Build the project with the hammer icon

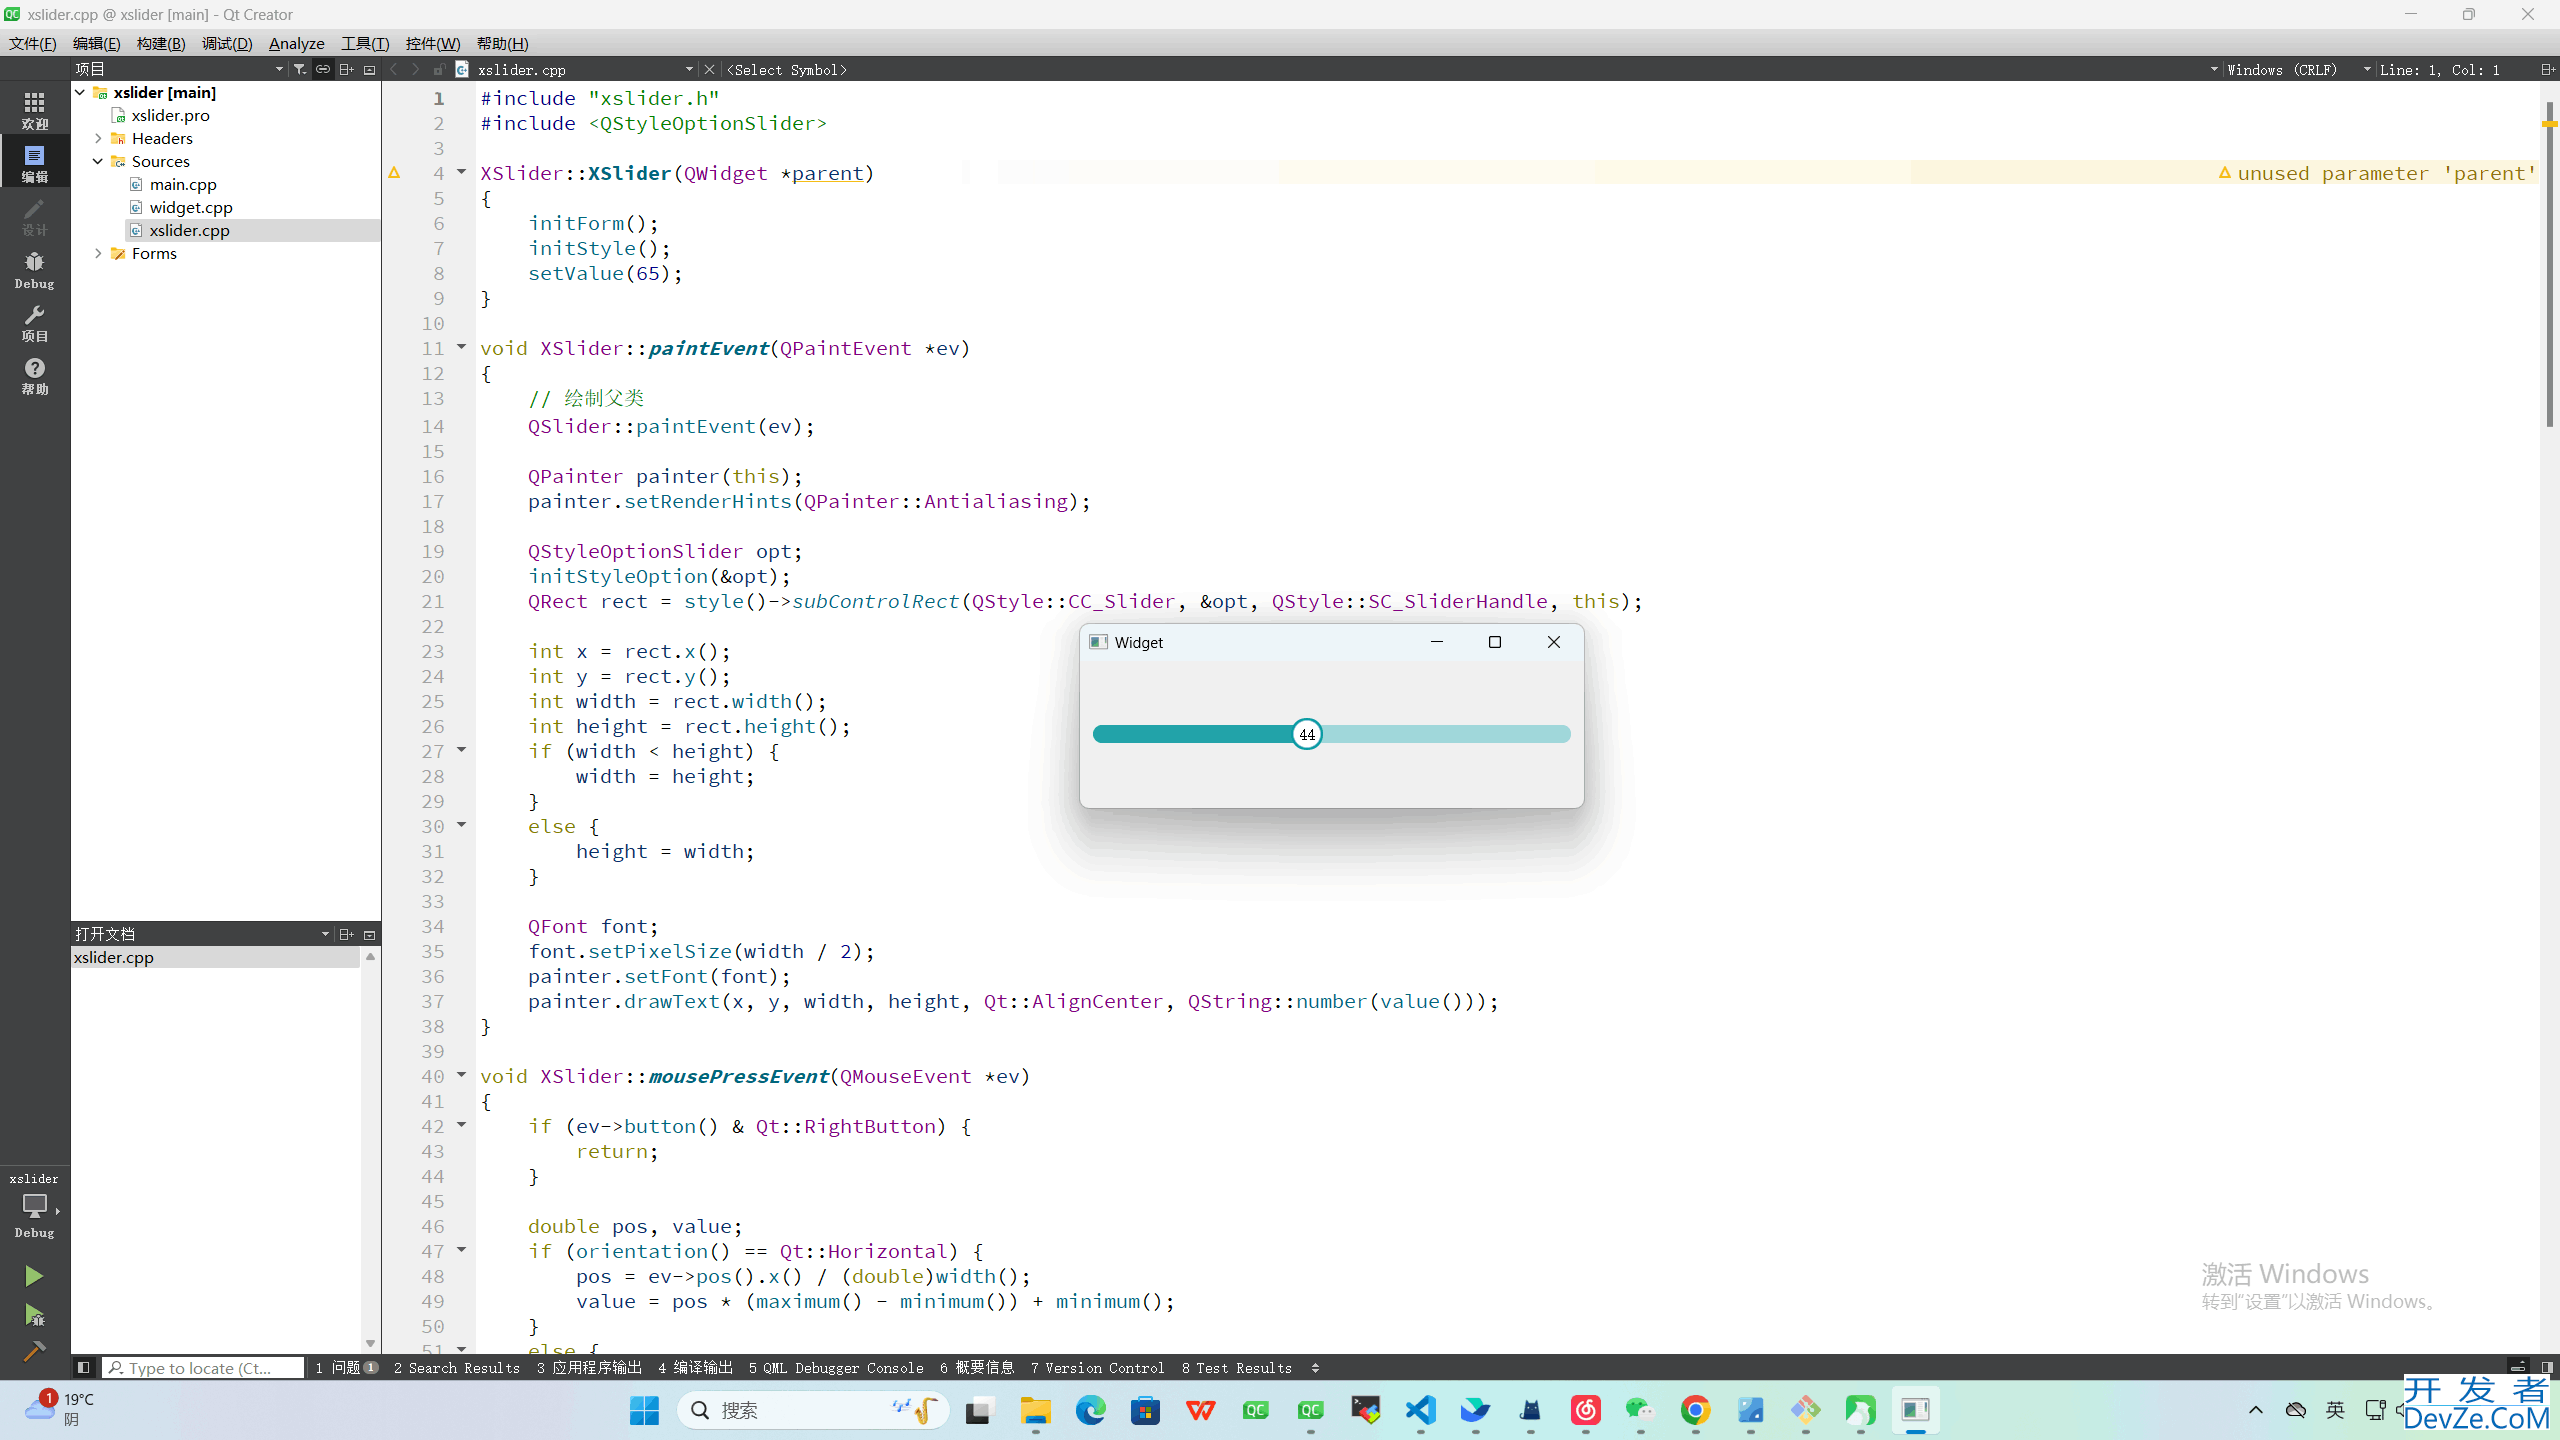click(x=34, y=1352)
